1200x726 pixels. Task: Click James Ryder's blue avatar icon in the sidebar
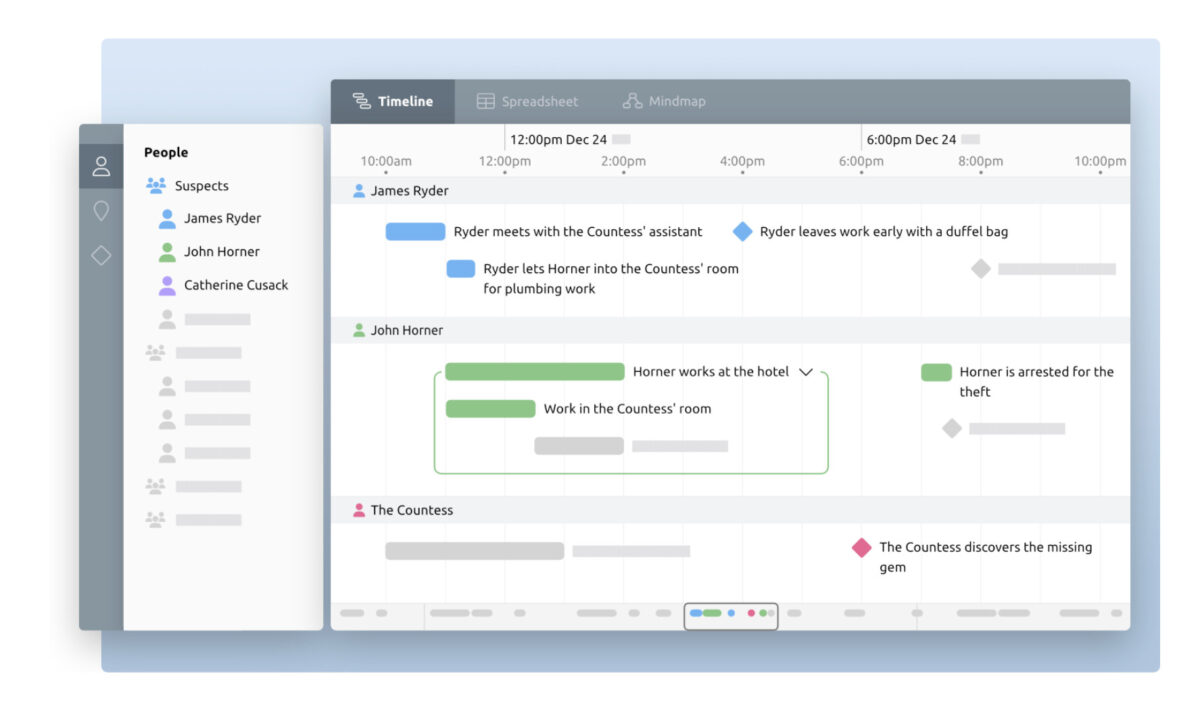tap(167, 218)
